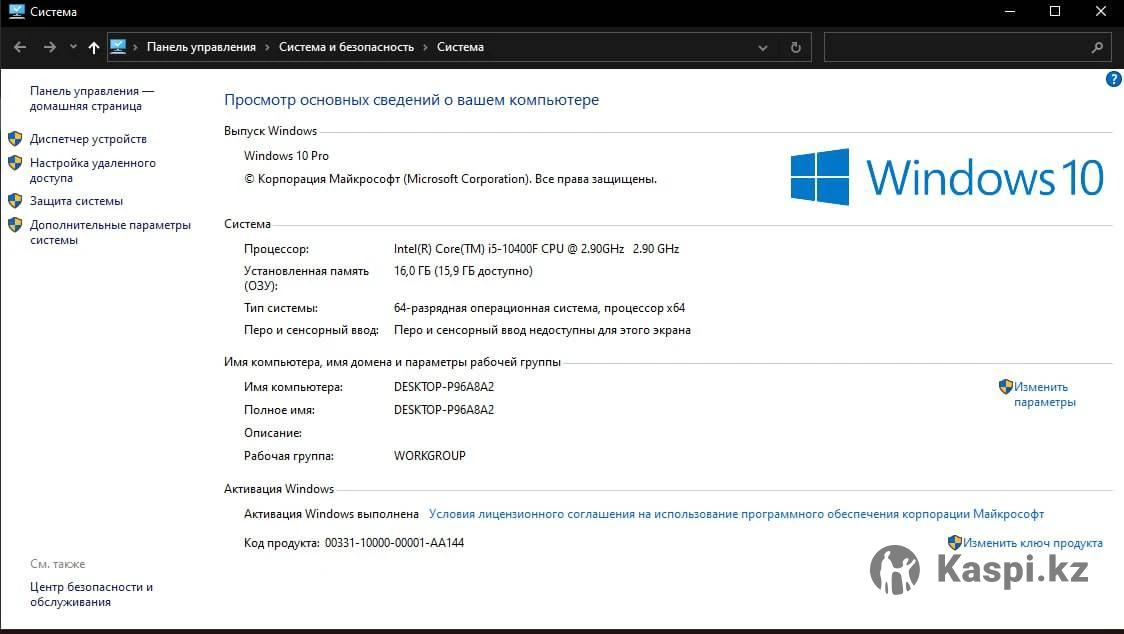Click shield icon beside Изменить ключ продукта
This screenshot has height=634, width=1124.
(955, 542)
